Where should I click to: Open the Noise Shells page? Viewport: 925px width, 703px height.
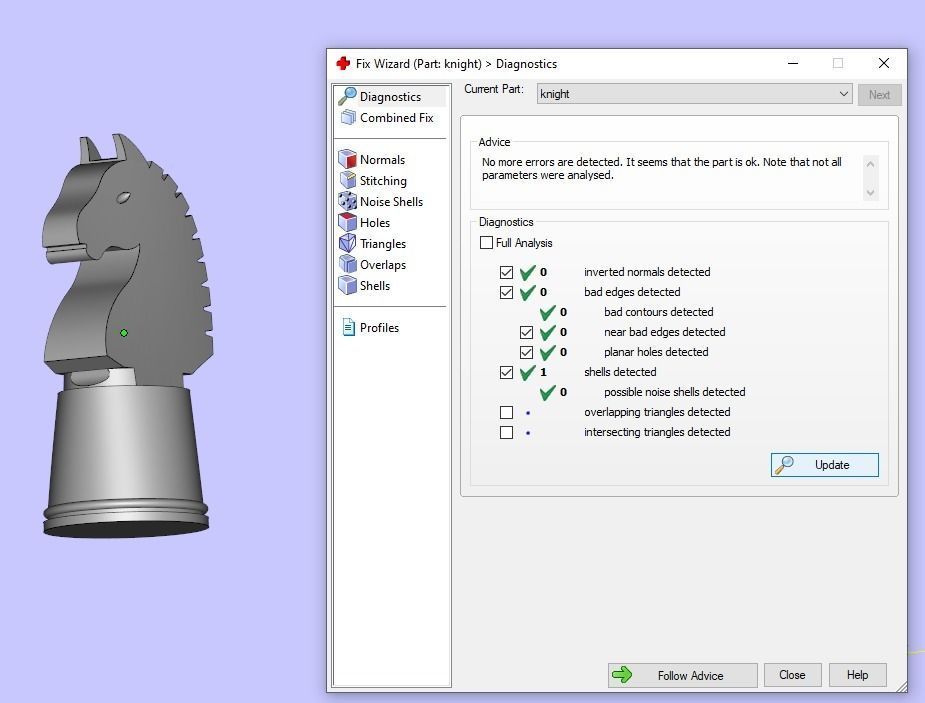(x=390, y=201)
